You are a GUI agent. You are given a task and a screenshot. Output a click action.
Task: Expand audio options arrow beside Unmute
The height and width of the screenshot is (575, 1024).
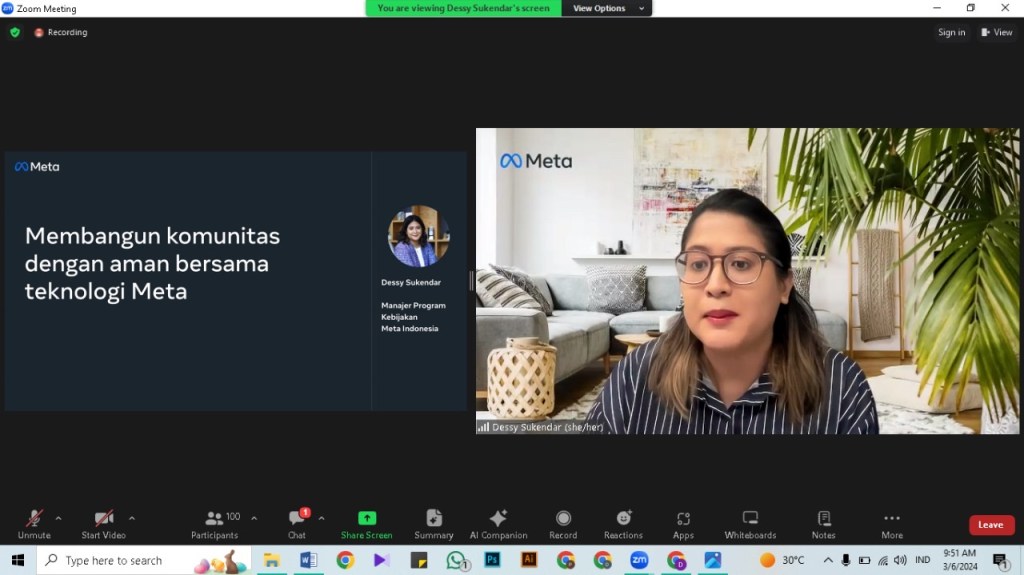(58, 518)
